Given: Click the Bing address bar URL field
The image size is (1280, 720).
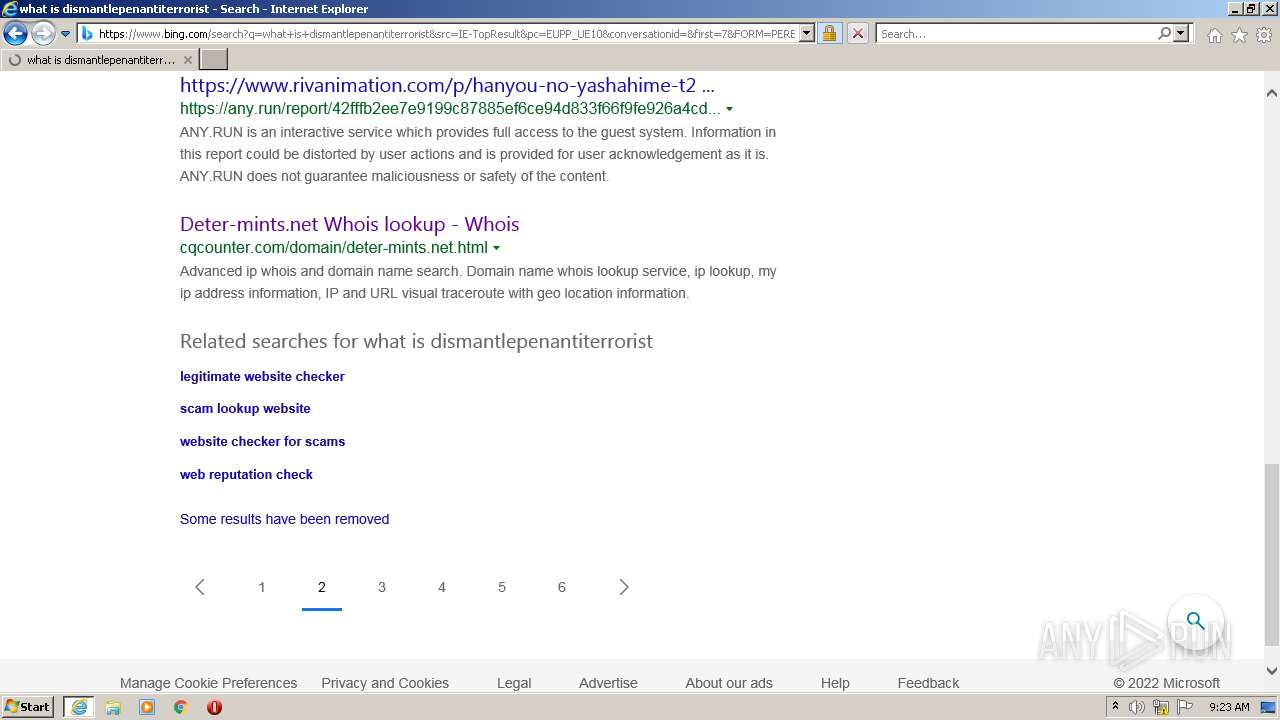Looking at the screenshot, I should pyautogui.click(x=446, y=34).
